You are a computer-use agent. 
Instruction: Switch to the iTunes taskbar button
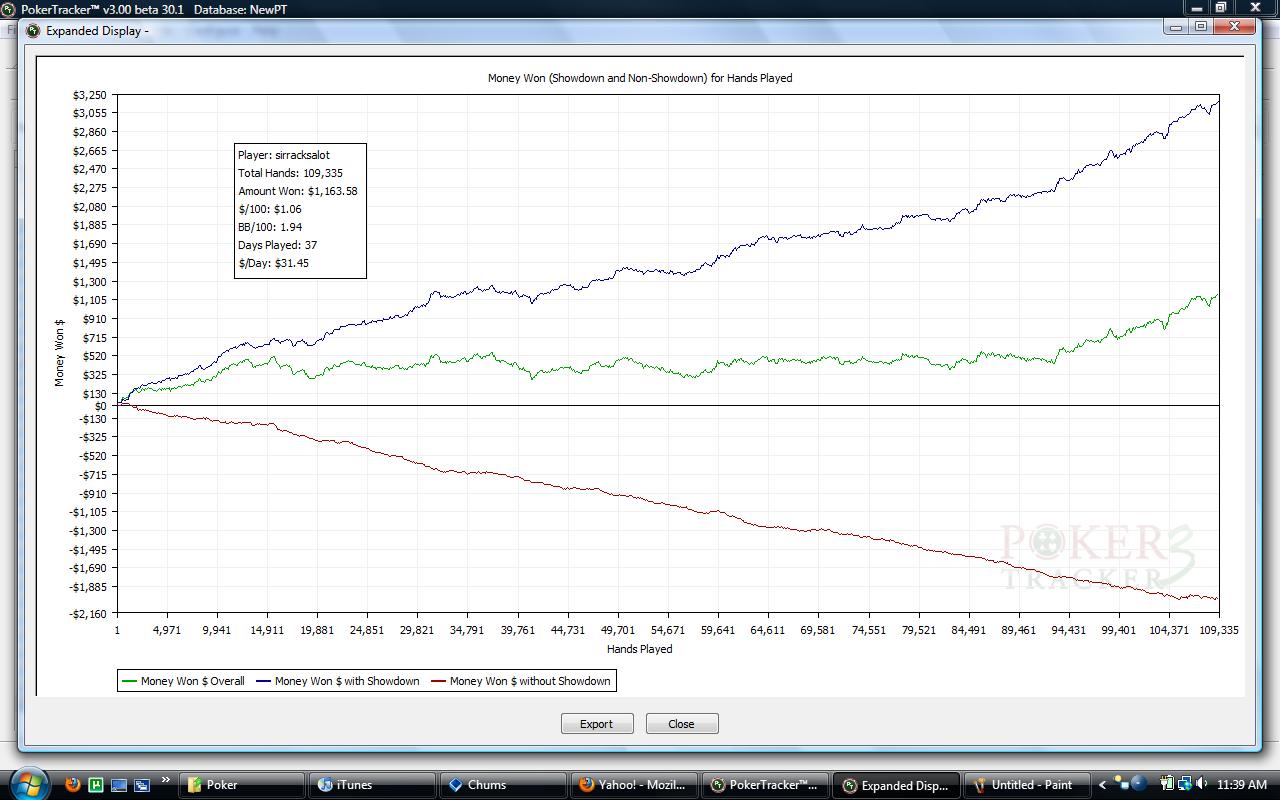pyautogui.click(x=372, y=785)
